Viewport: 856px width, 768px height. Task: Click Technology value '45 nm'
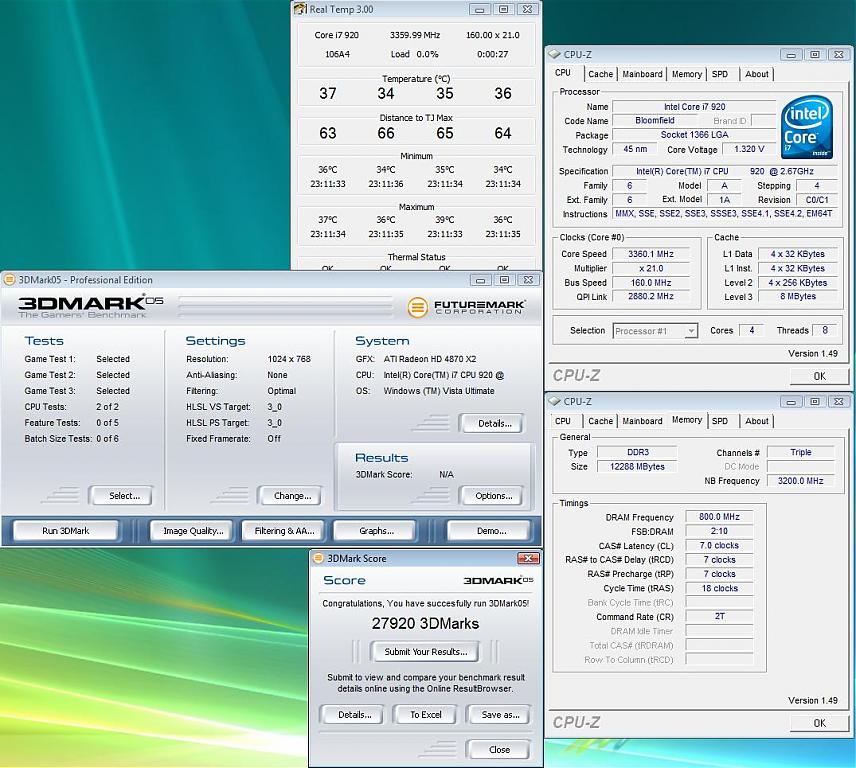pyautogui.click(x=635, y=149)
